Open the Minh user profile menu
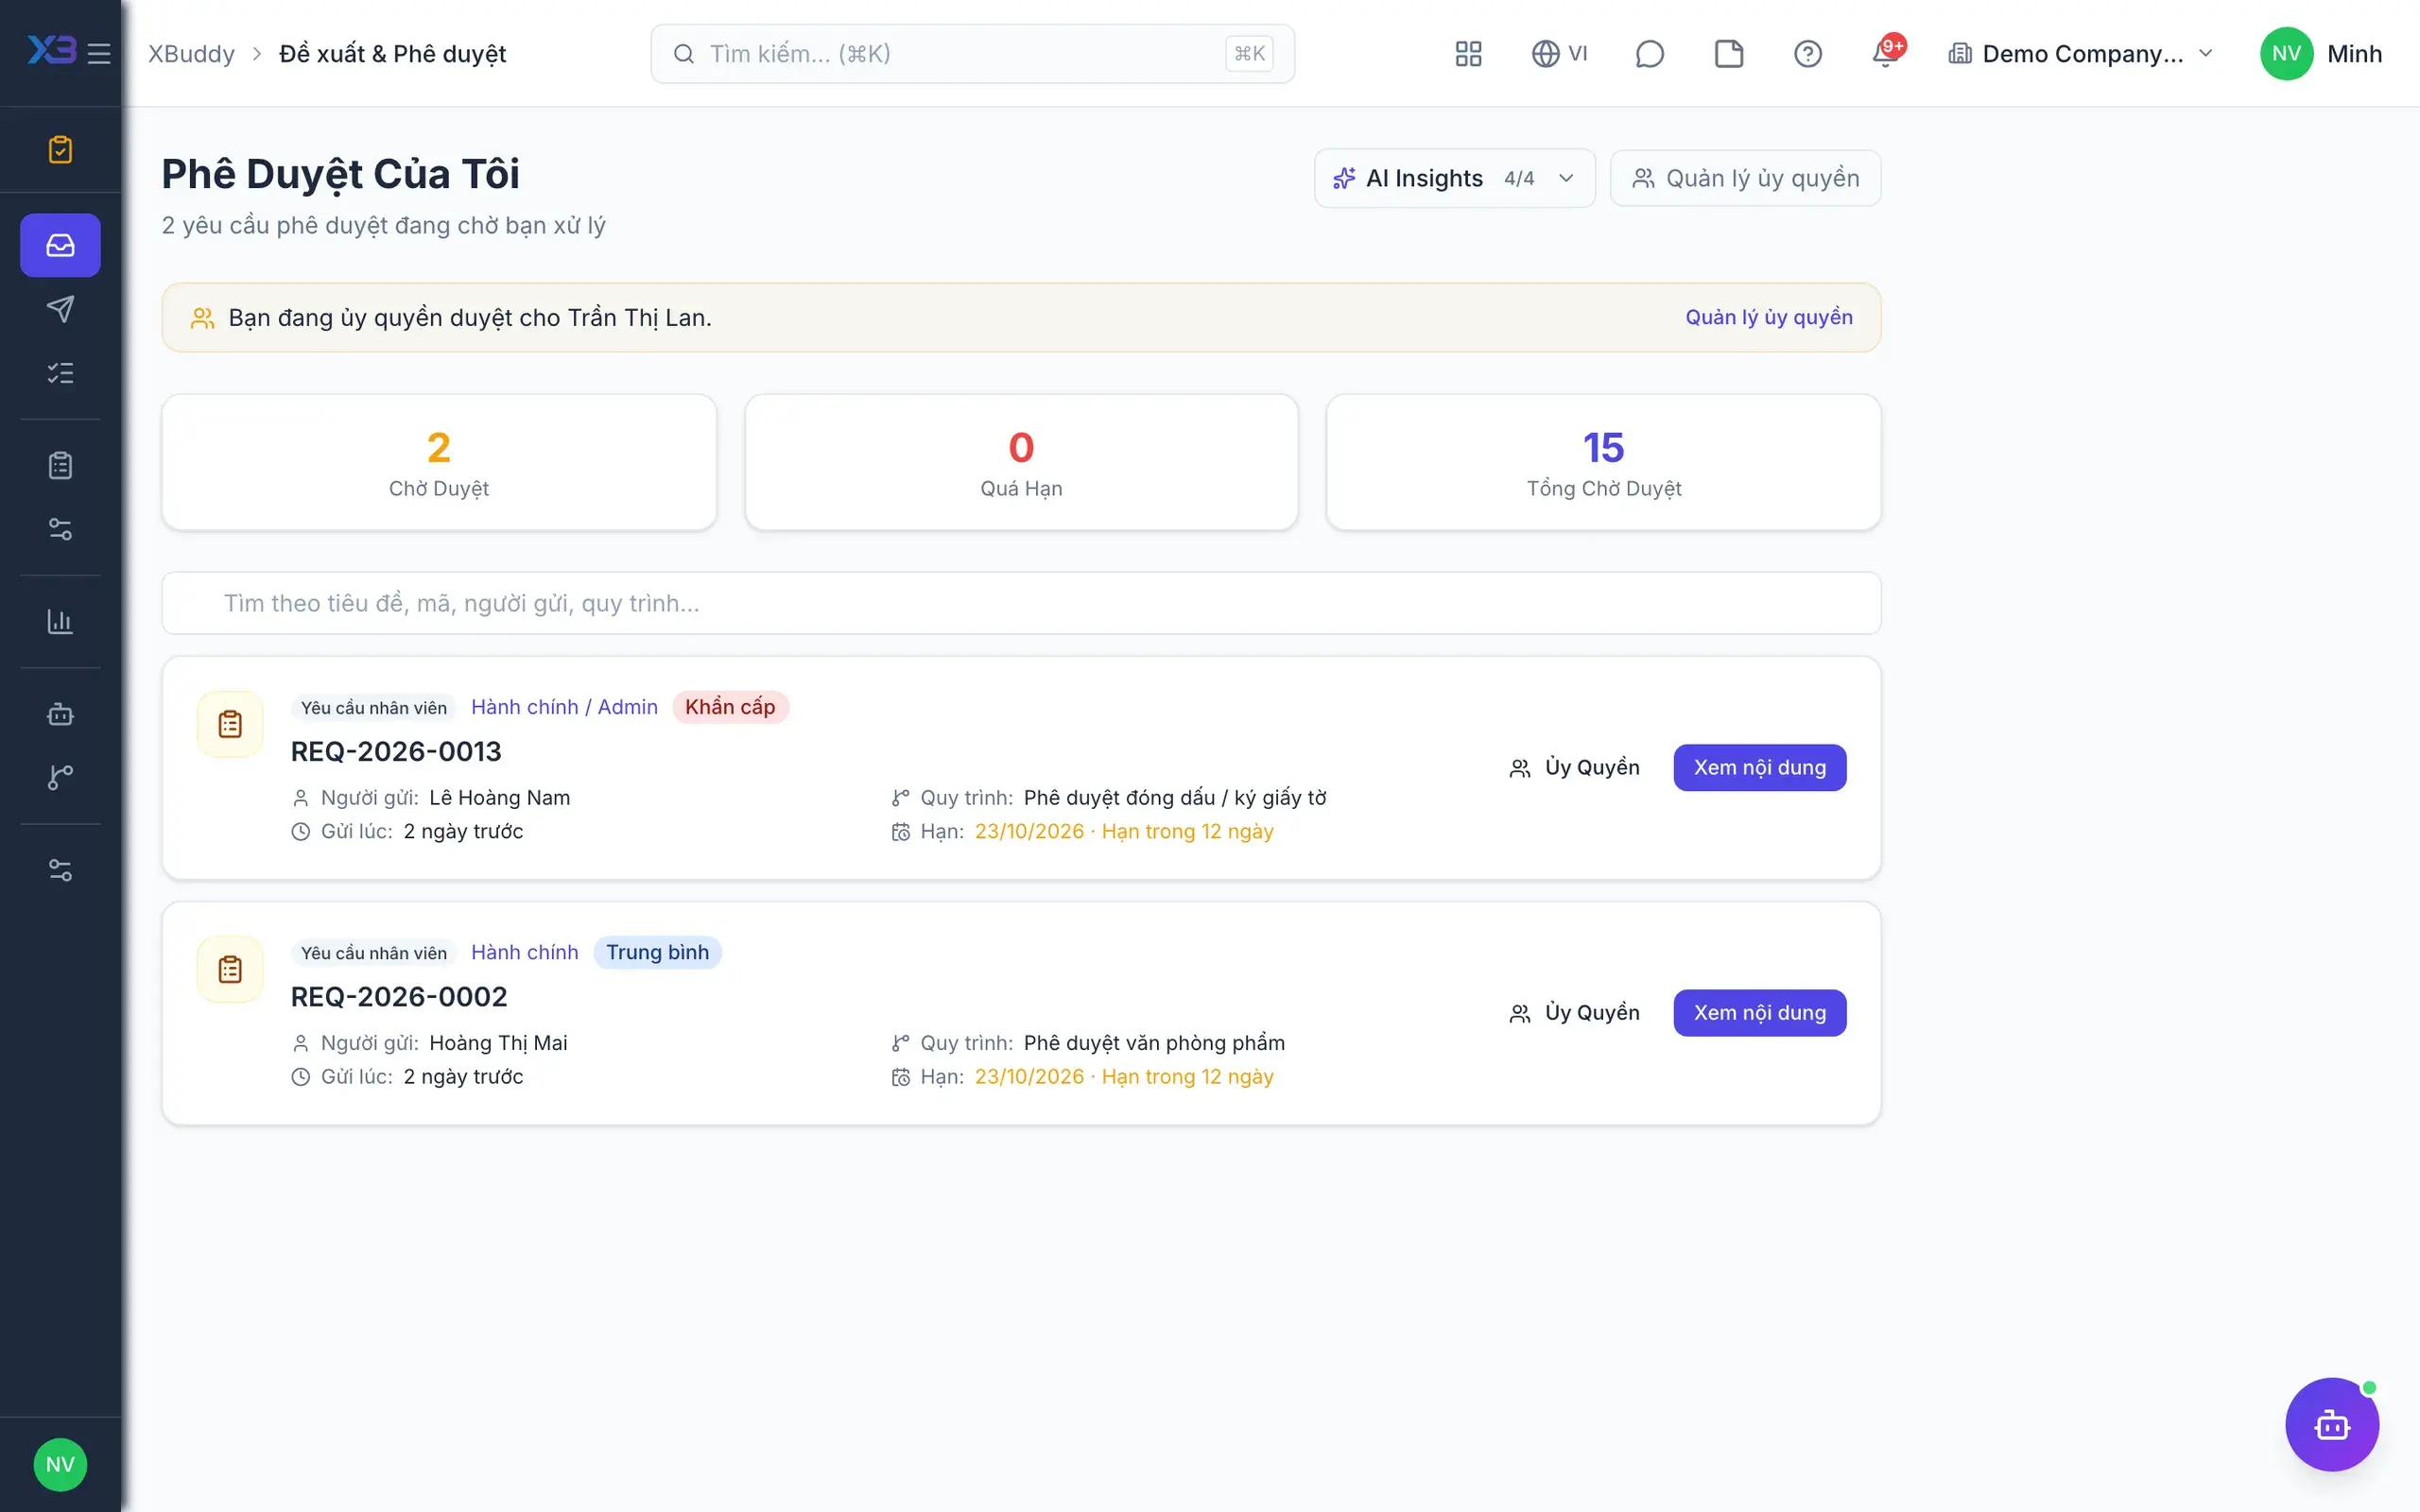This screenshot has height=1512, width=2420. [x=2321, y=53]
